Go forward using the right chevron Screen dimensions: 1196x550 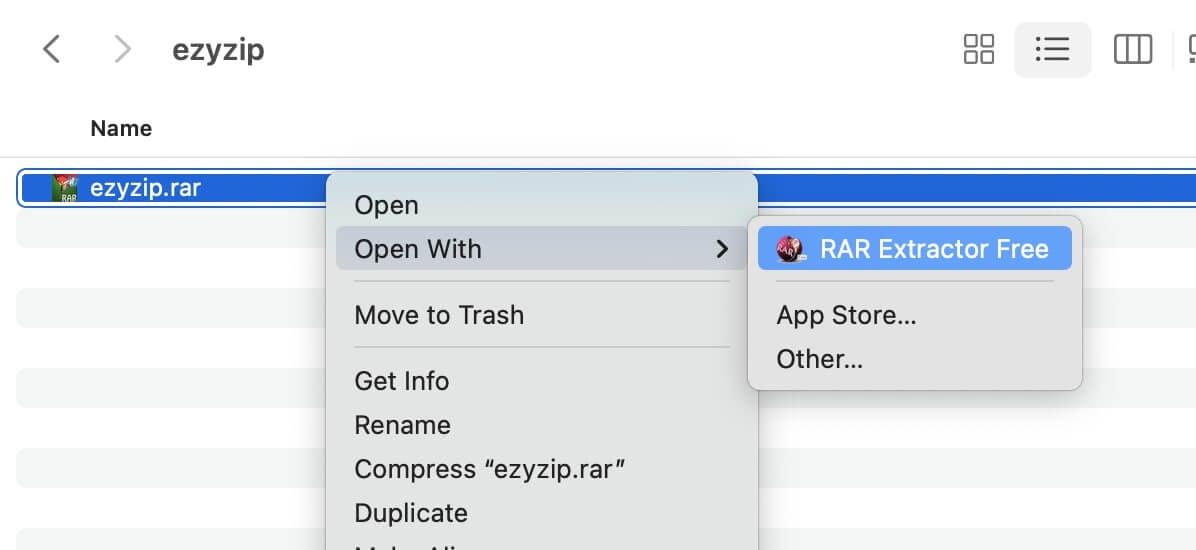[x=122, y=49]
